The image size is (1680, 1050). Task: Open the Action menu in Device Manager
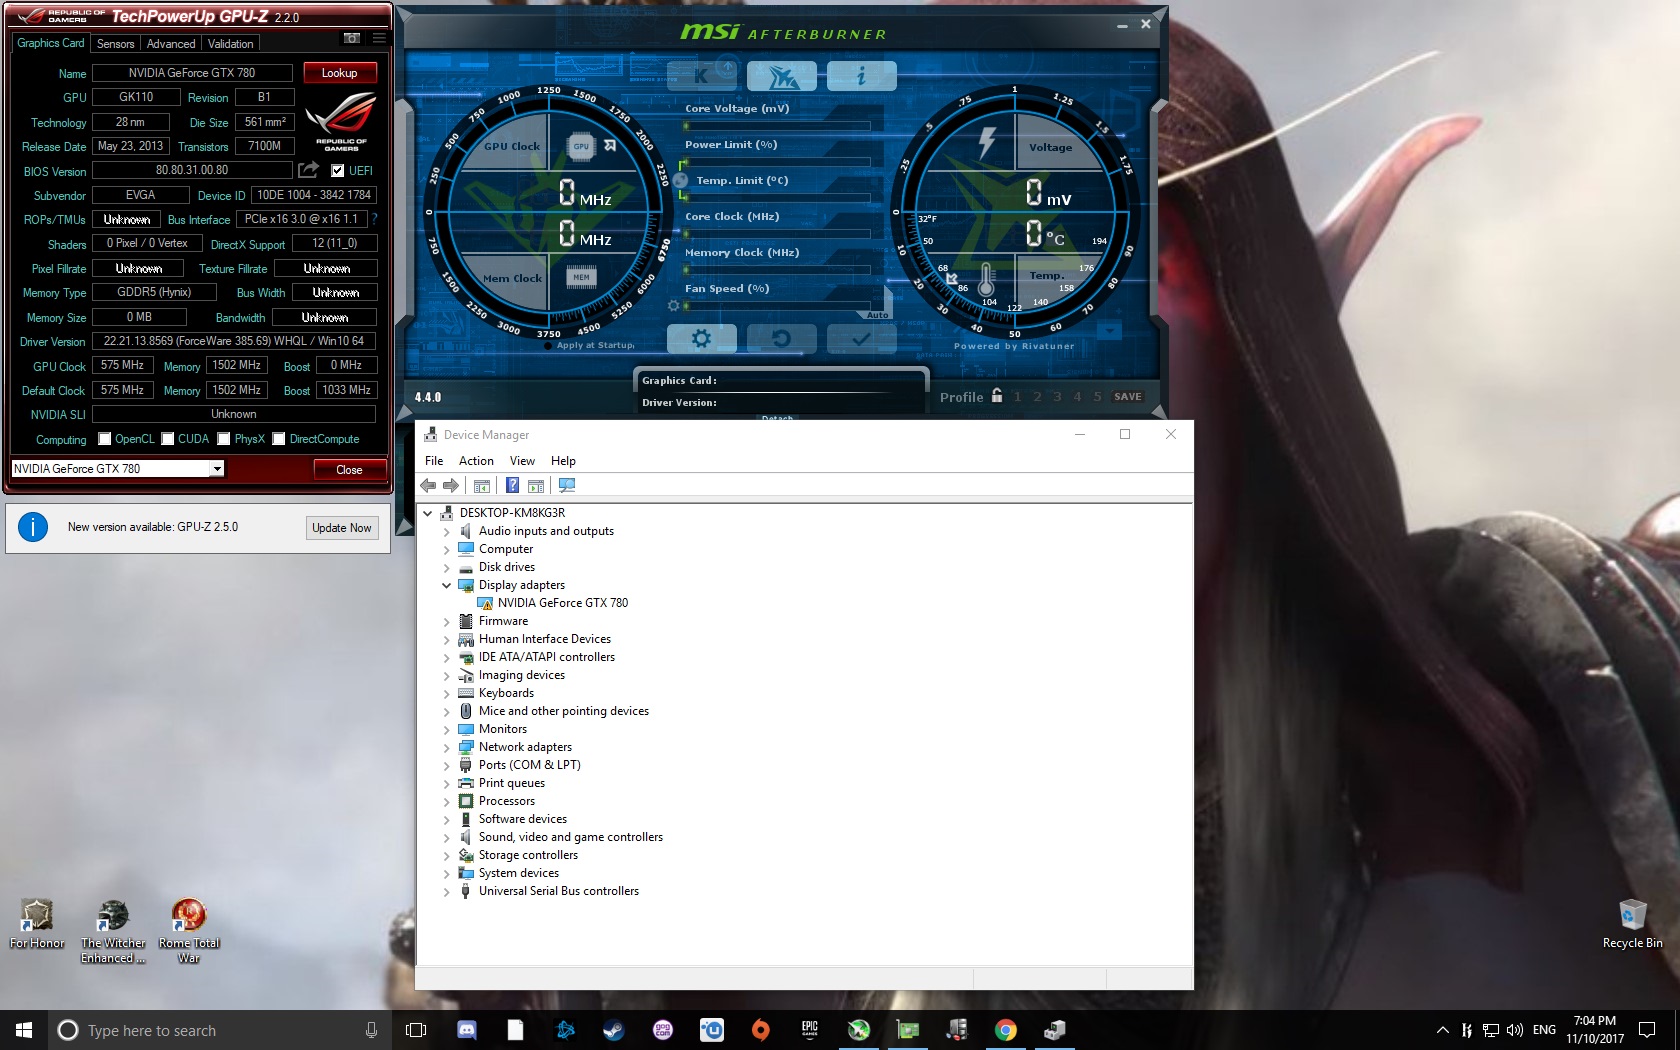click(x=476, y=461)
